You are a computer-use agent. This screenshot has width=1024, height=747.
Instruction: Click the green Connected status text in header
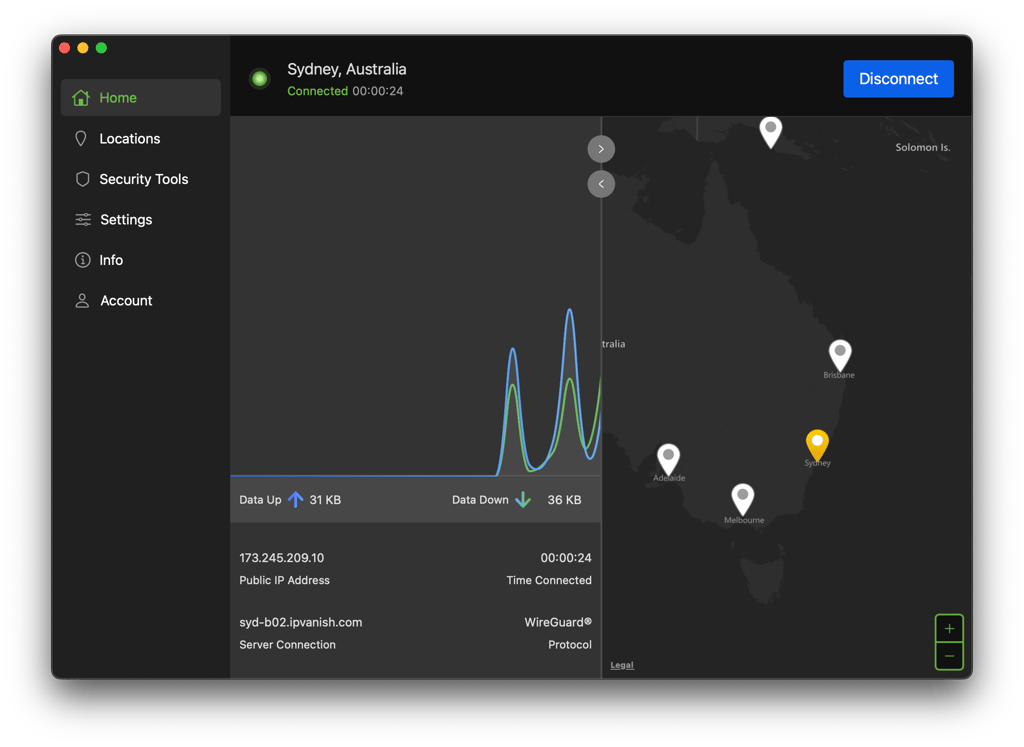[317, 91]
